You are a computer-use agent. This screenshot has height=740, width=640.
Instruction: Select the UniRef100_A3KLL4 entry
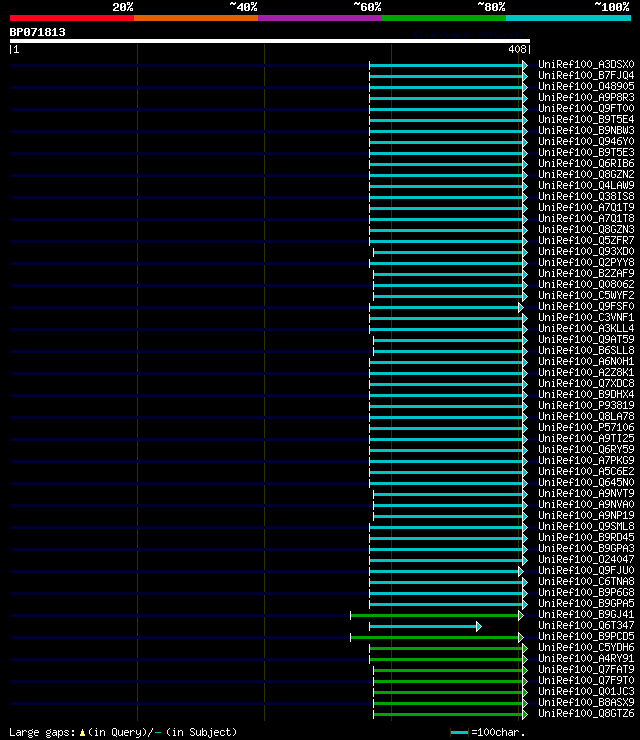[x=586, y=328]
